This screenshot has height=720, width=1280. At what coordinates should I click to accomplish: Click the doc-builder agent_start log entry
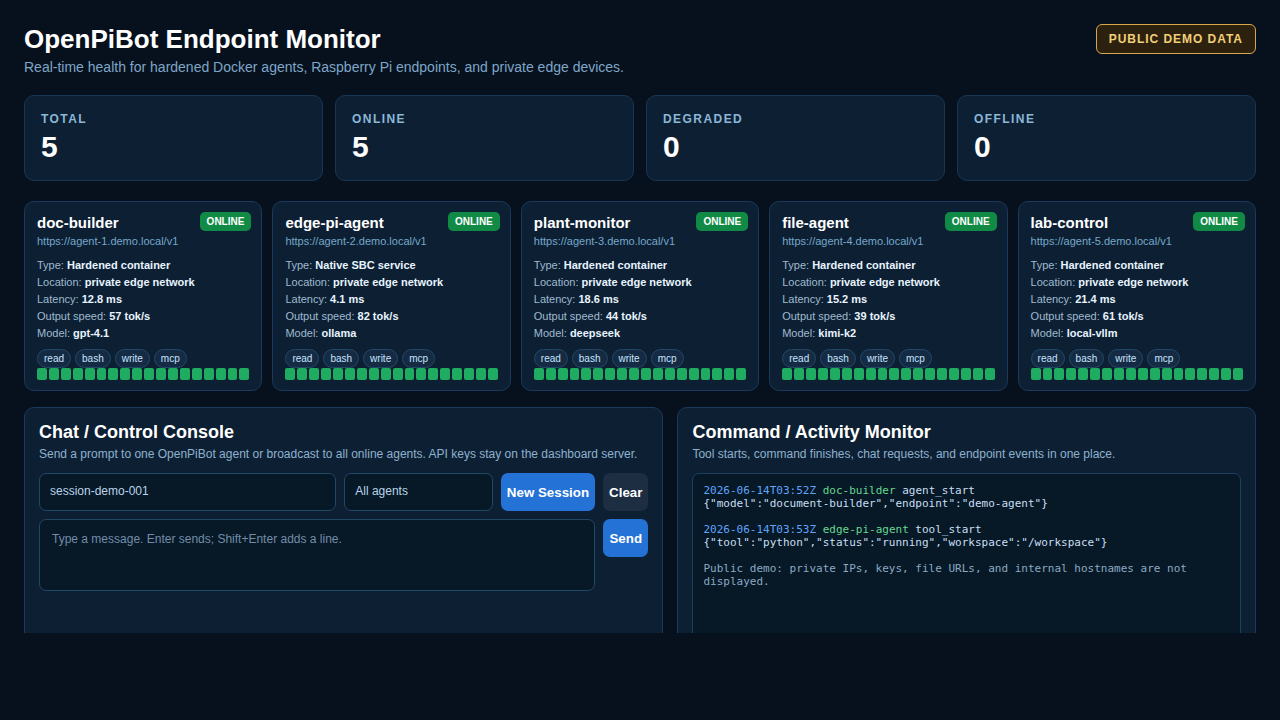[x=876, y=497]
